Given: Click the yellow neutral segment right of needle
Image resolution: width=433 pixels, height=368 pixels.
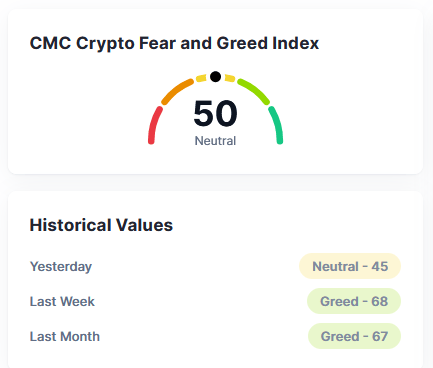Looking at the screenshot, I should [230, 78].
